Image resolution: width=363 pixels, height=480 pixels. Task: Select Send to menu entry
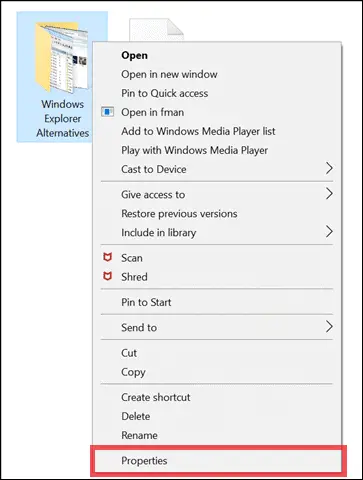click(217, 327)
